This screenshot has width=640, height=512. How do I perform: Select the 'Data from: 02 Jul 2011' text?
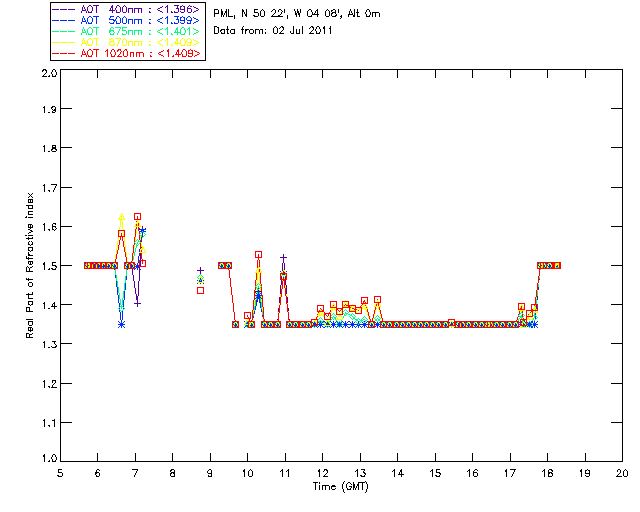click(x=273, y=31)
